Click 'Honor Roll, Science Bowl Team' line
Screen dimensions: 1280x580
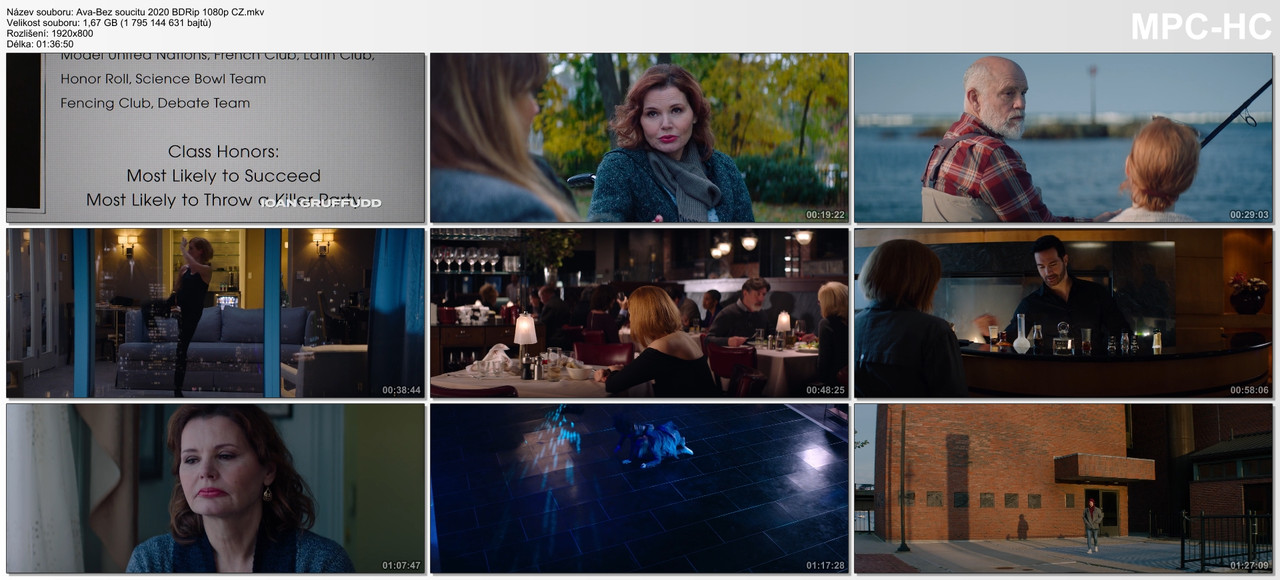pos(163,79)
